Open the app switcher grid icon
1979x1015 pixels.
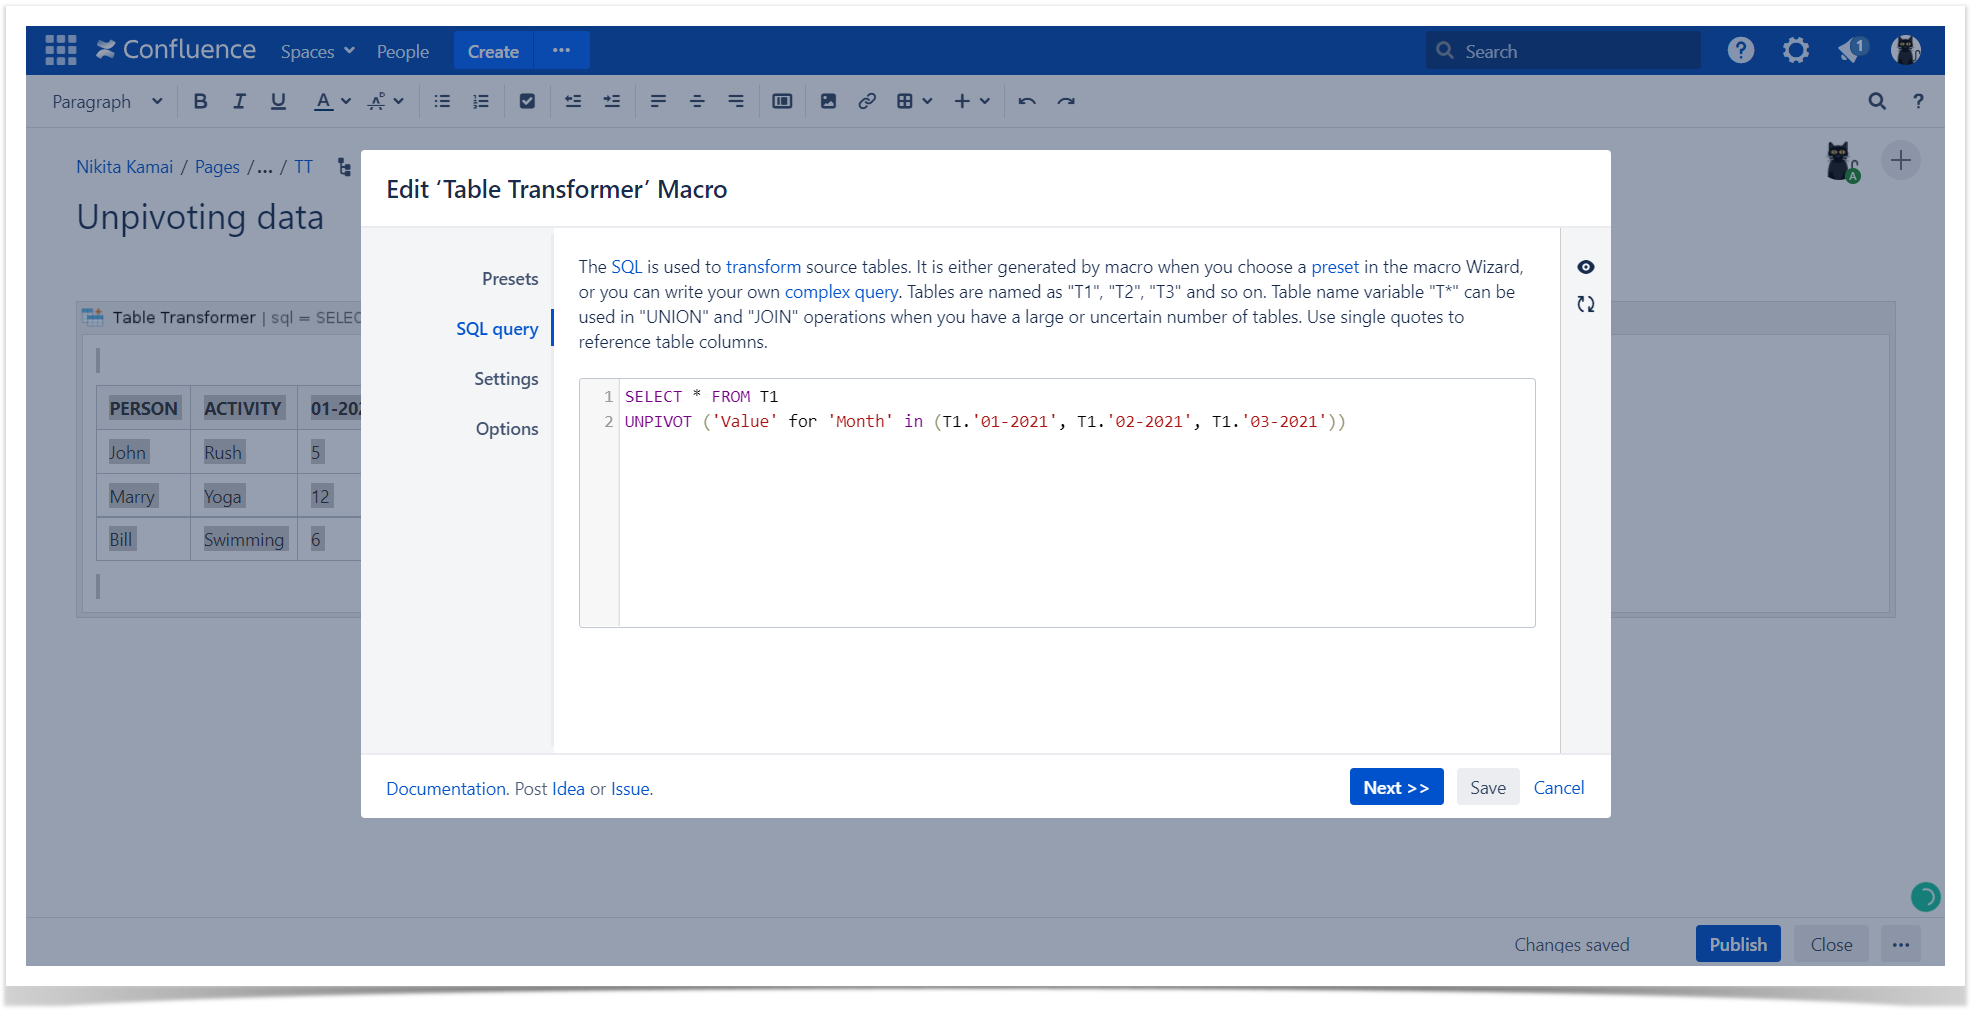pyautogui.click(x=61, y=50)
